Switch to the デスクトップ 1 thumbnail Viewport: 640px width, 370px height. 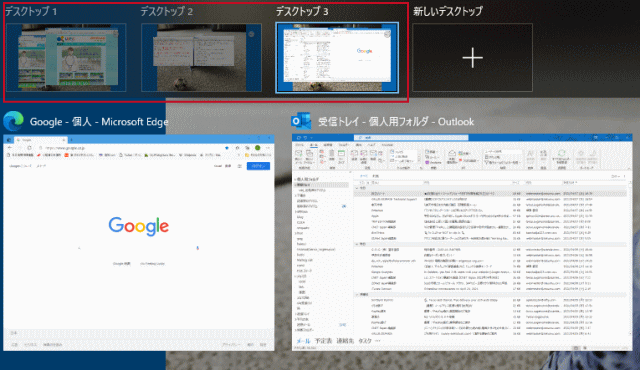tap(66, 57)
